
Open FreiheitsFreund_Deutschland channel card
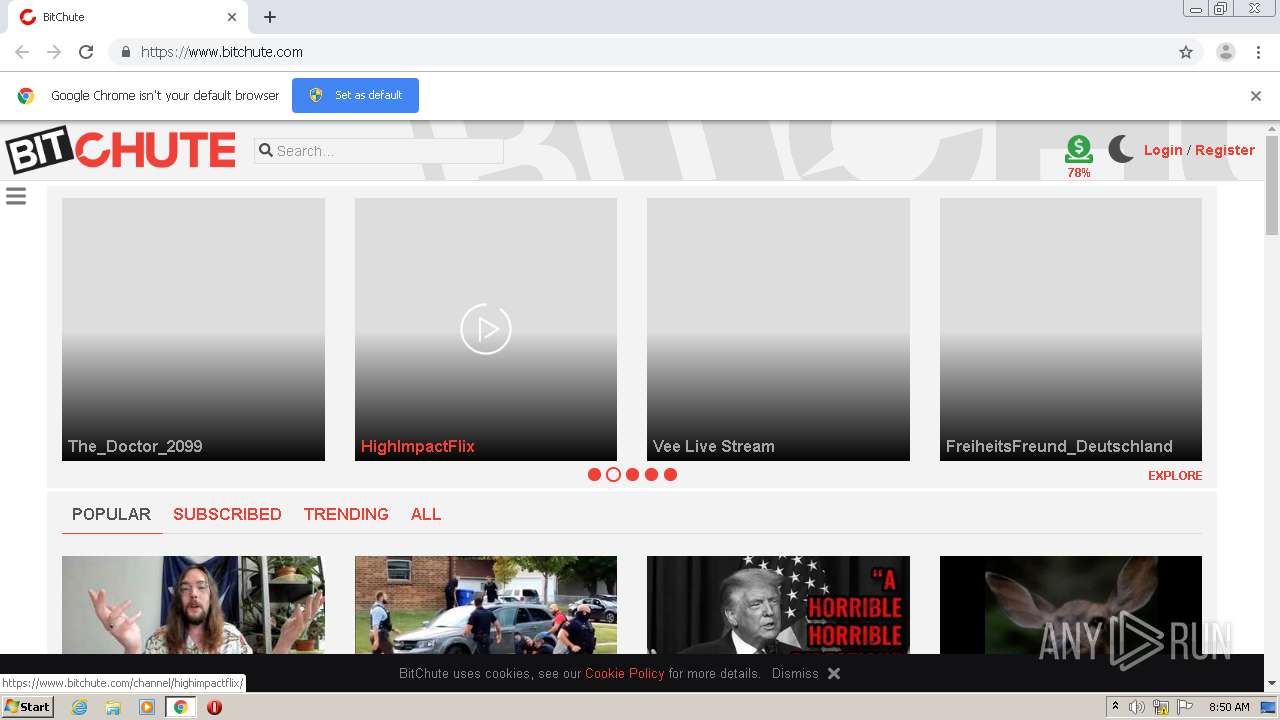pos(1071,329)
